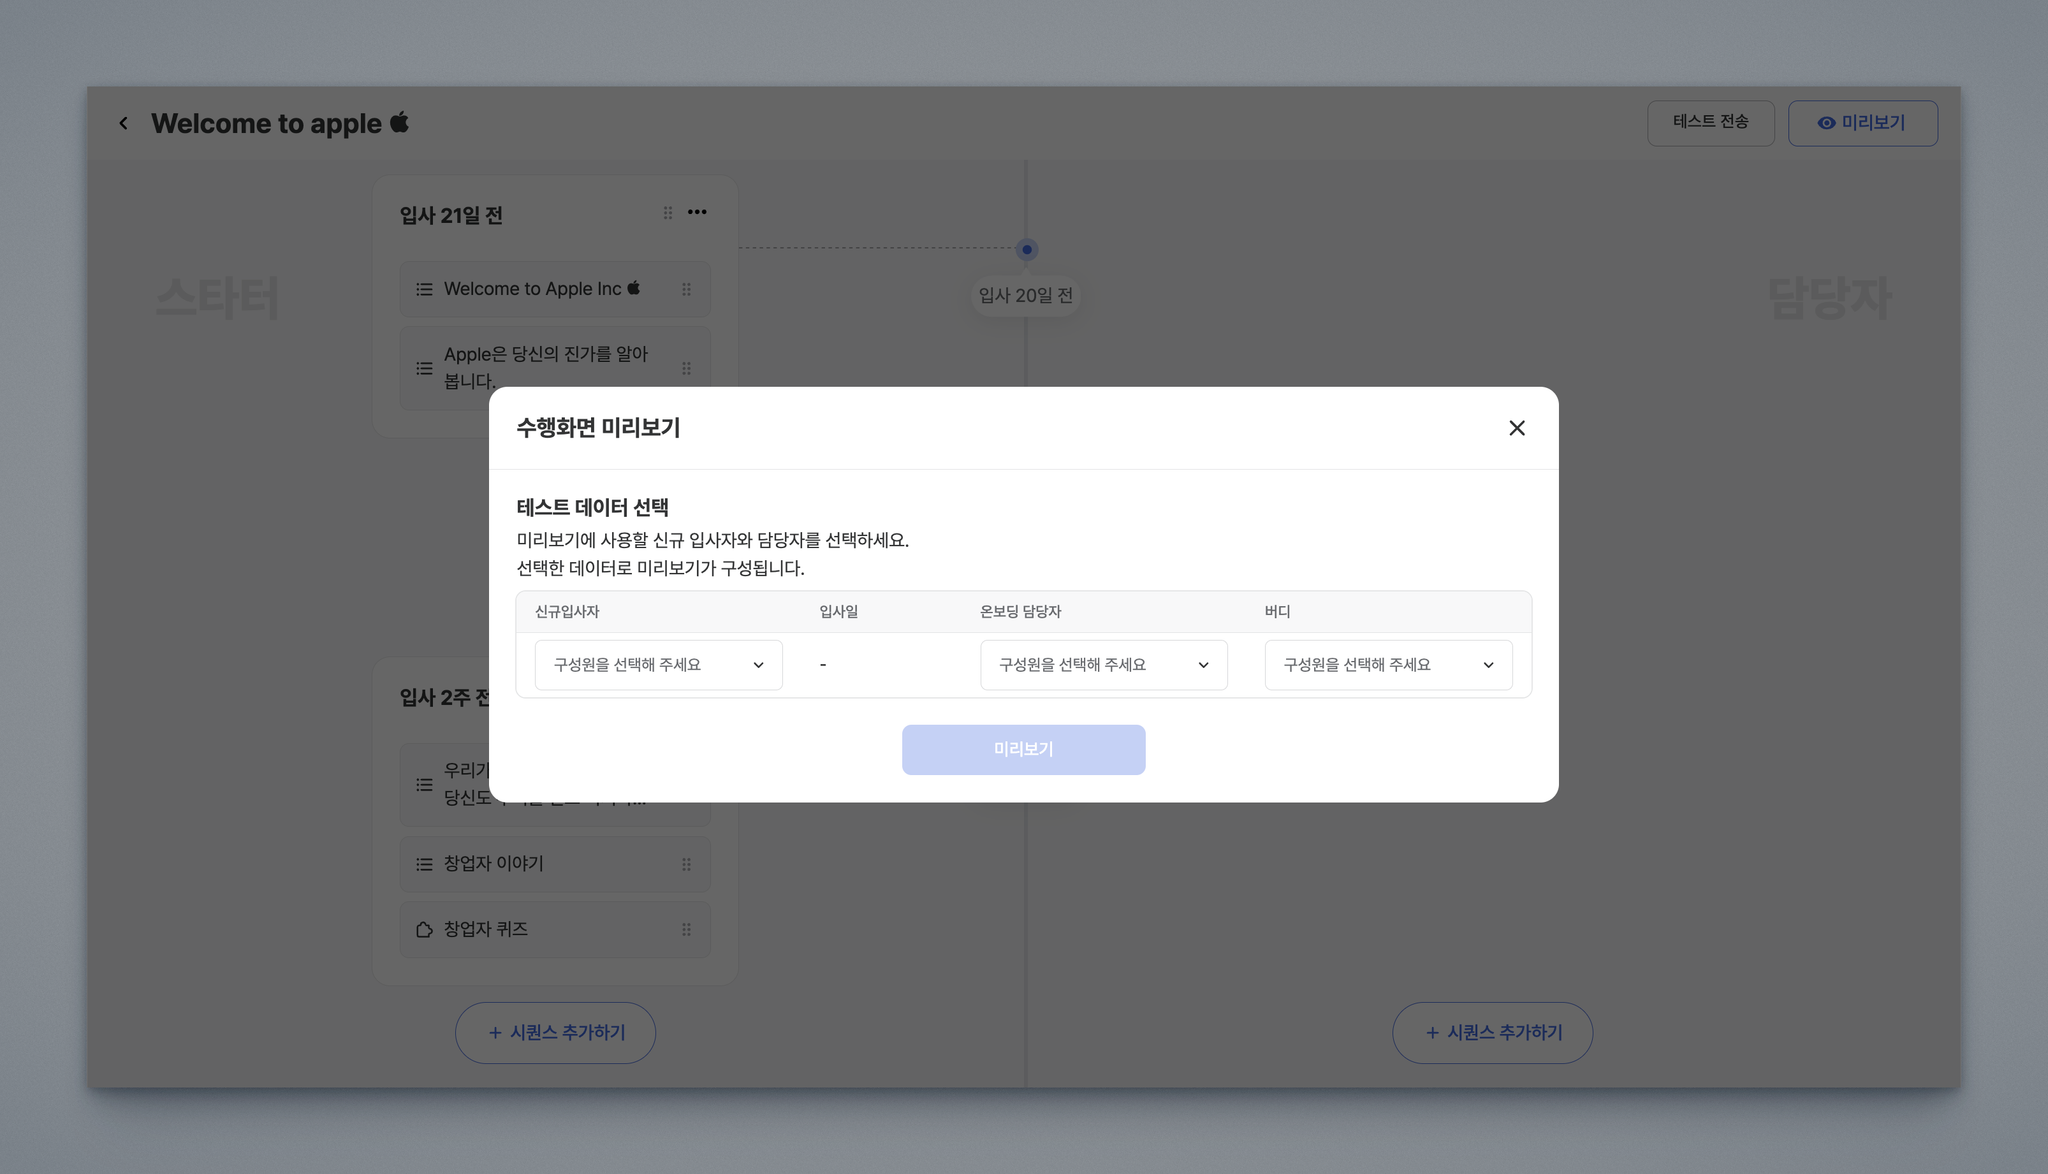Open the three-dot menu of 입사 21일 전
Image resolution: width=2048 pixels, height=1174 pixels.
697,212
